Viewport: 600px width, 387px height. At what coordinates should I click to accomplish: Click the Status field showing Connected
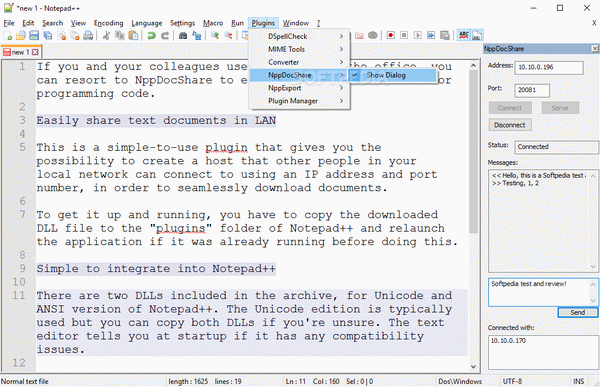tap(556, 147)
